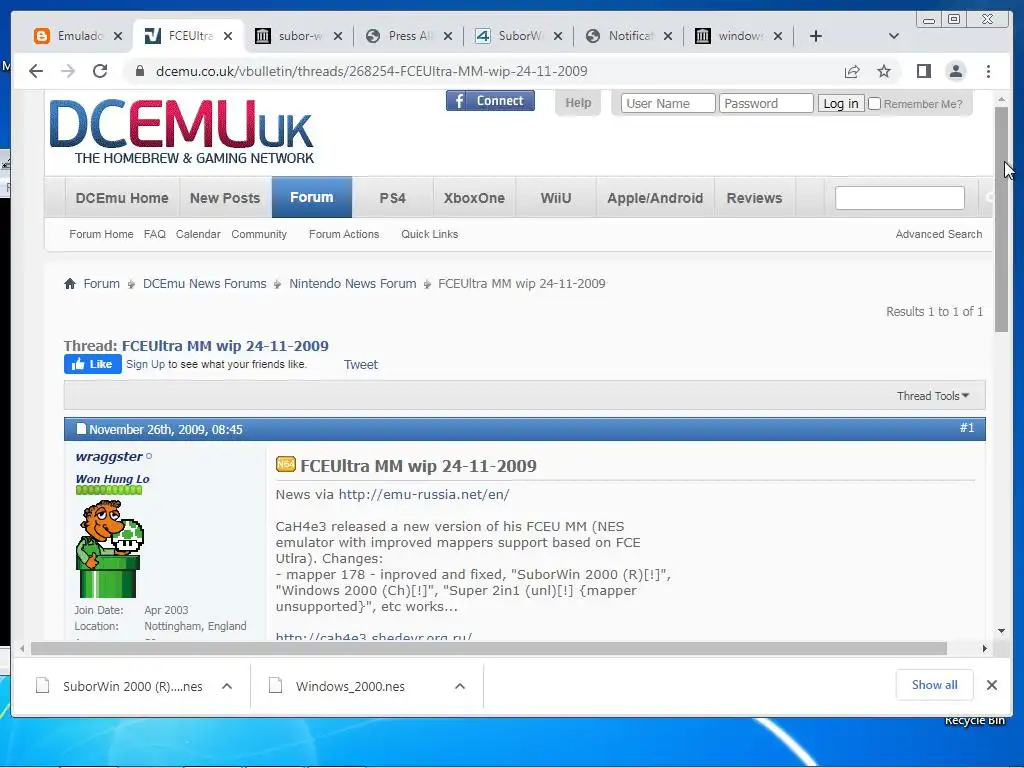Open the Calendar link
This screenshot has width=1024, height=768.
[x=198, y=234]
